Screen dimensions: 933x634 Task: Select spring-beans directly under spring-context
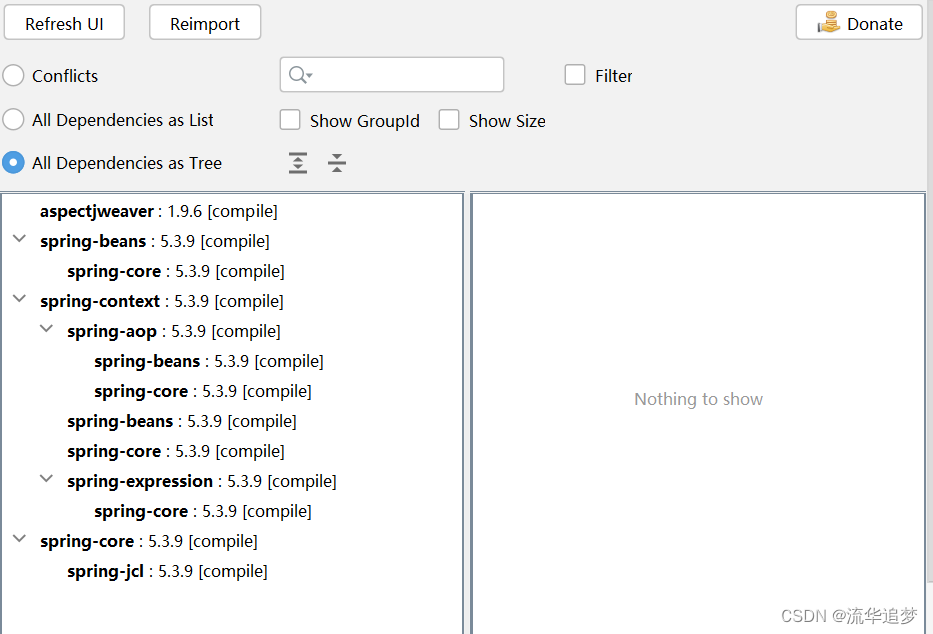[x=181, y=421]
